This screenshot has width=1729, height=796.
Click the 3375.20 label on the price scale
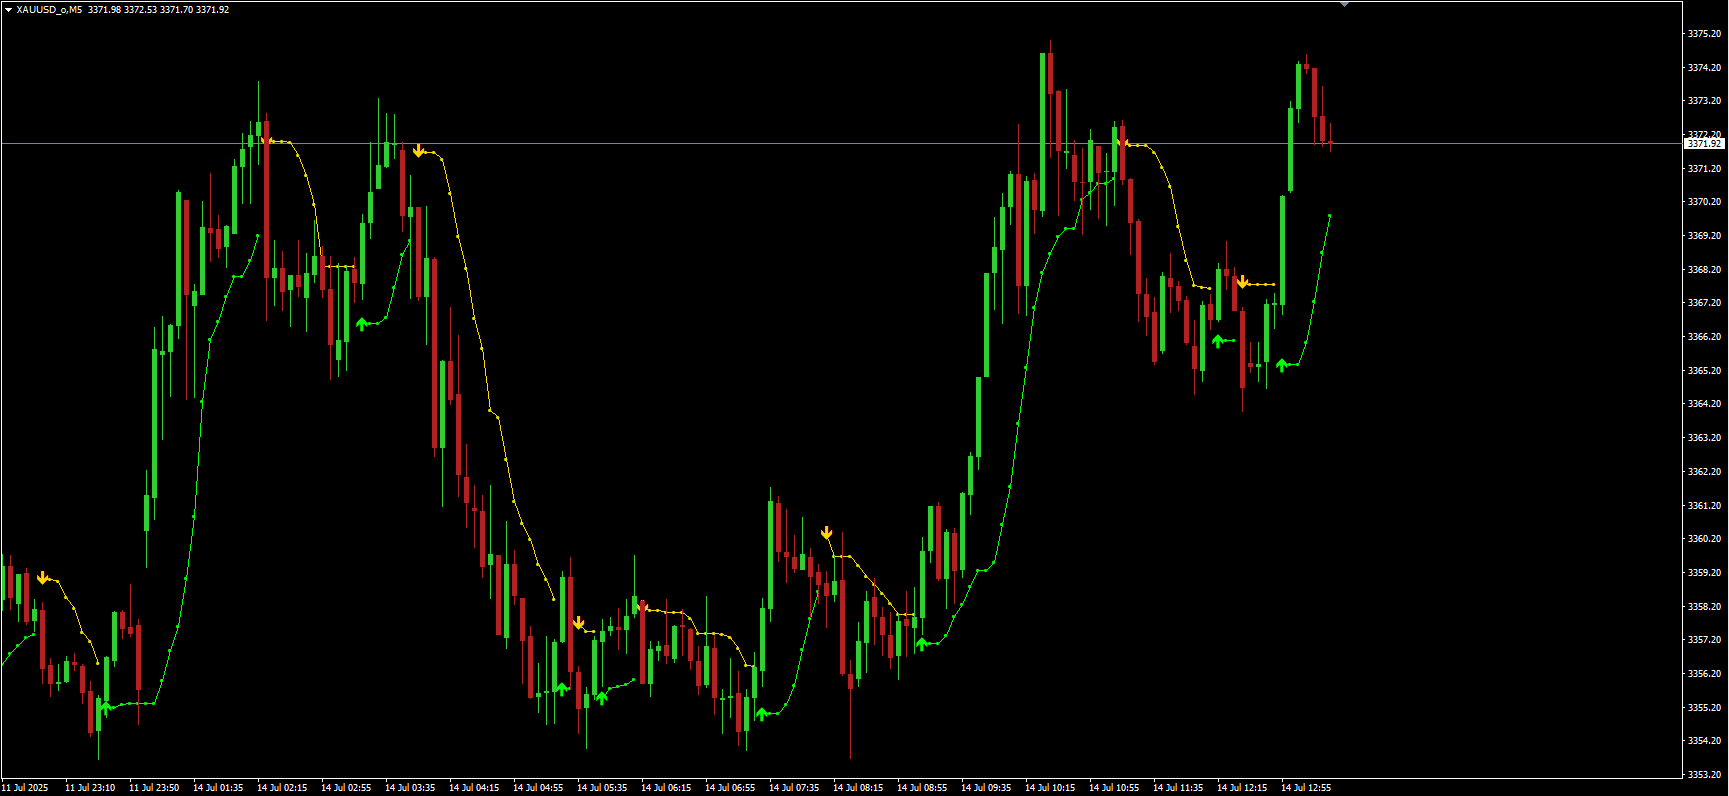[1704, 34]
